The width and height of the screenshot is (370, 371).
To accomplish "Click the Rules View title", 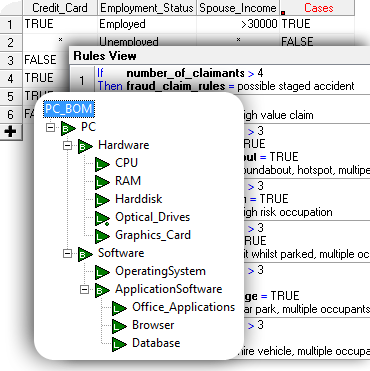I will tap(105, 56).
